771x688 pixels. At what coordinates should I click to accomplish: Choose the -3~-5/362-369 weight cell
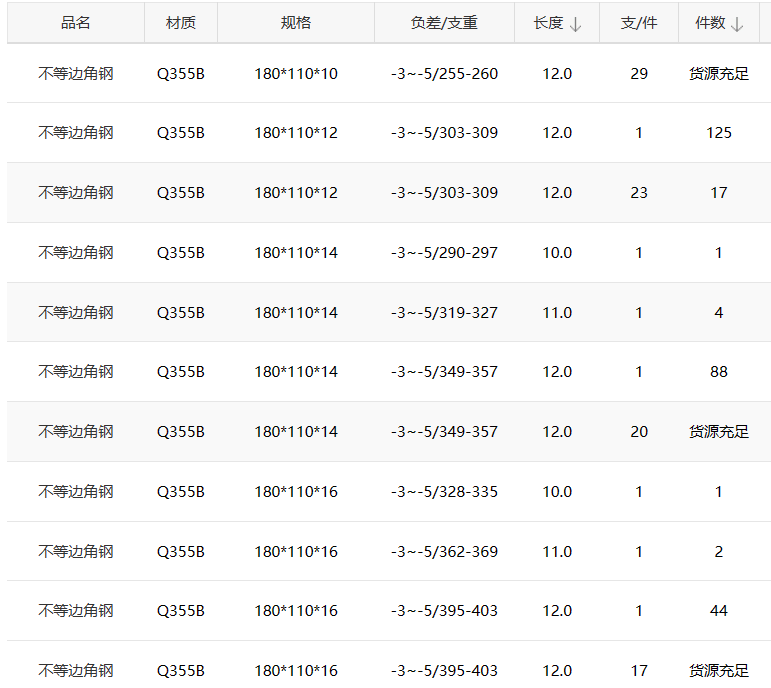pyautogui.click(x=444, y=552)
